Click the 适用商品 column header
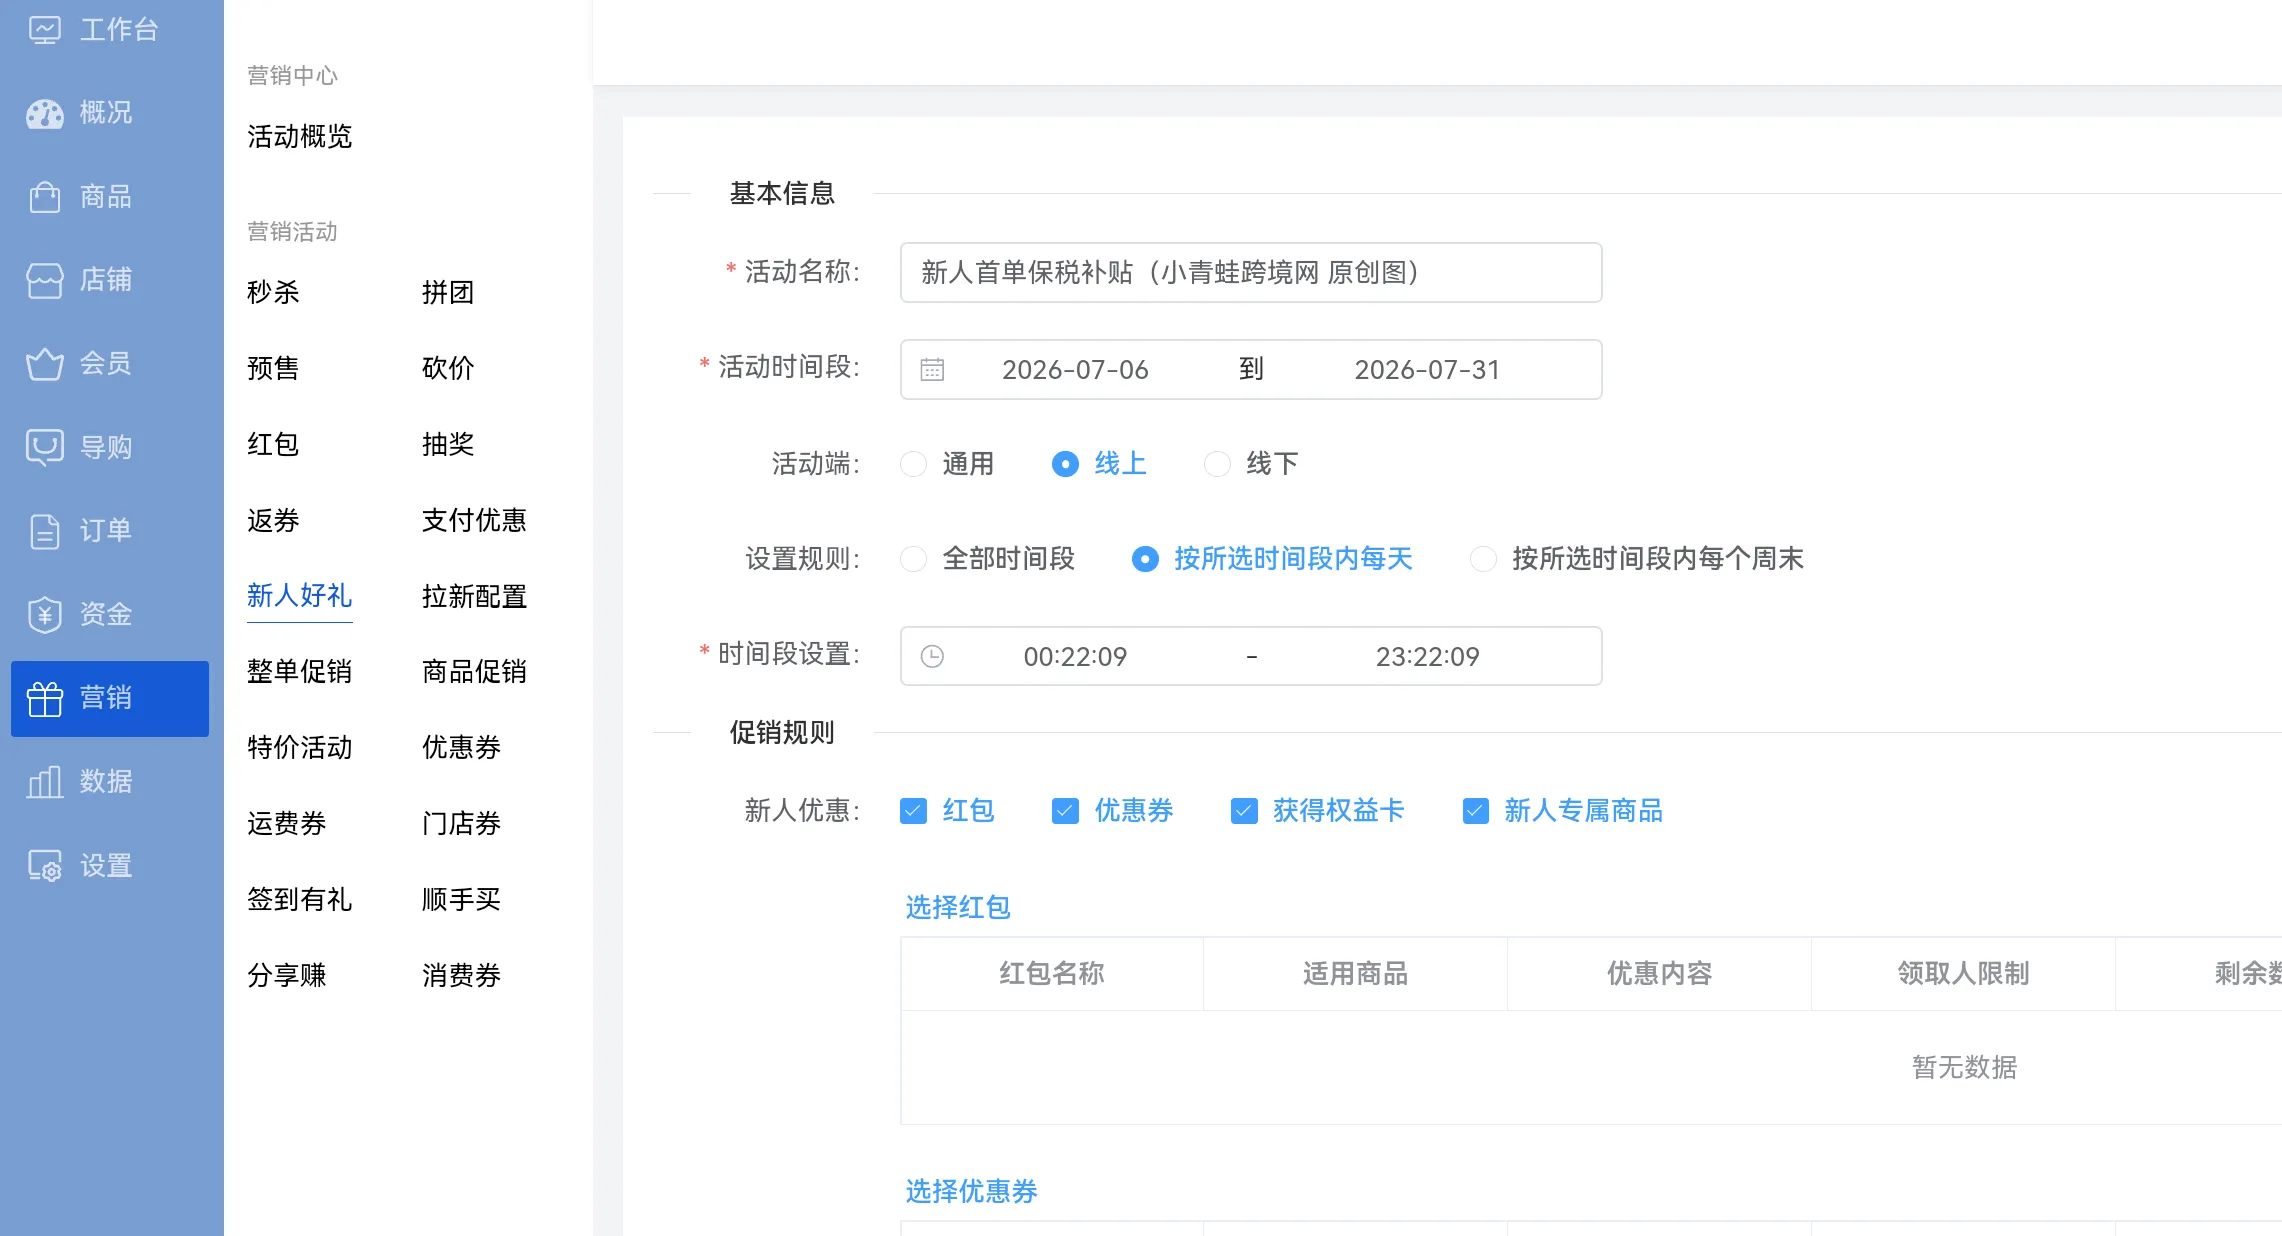Screen dimensions: 2282x1236 click(x=1355, y=974)
